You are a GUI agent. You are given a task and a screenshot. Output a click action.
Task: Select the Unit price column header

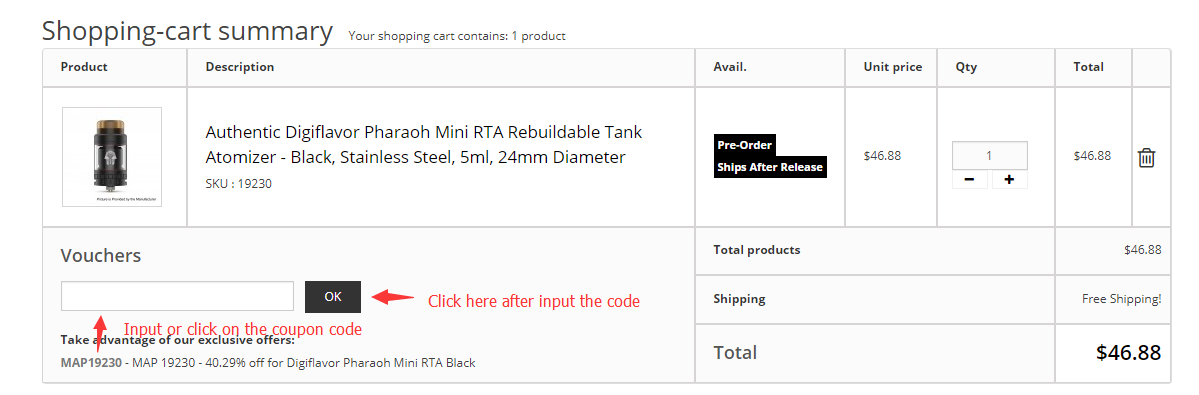tap(892, 66)
